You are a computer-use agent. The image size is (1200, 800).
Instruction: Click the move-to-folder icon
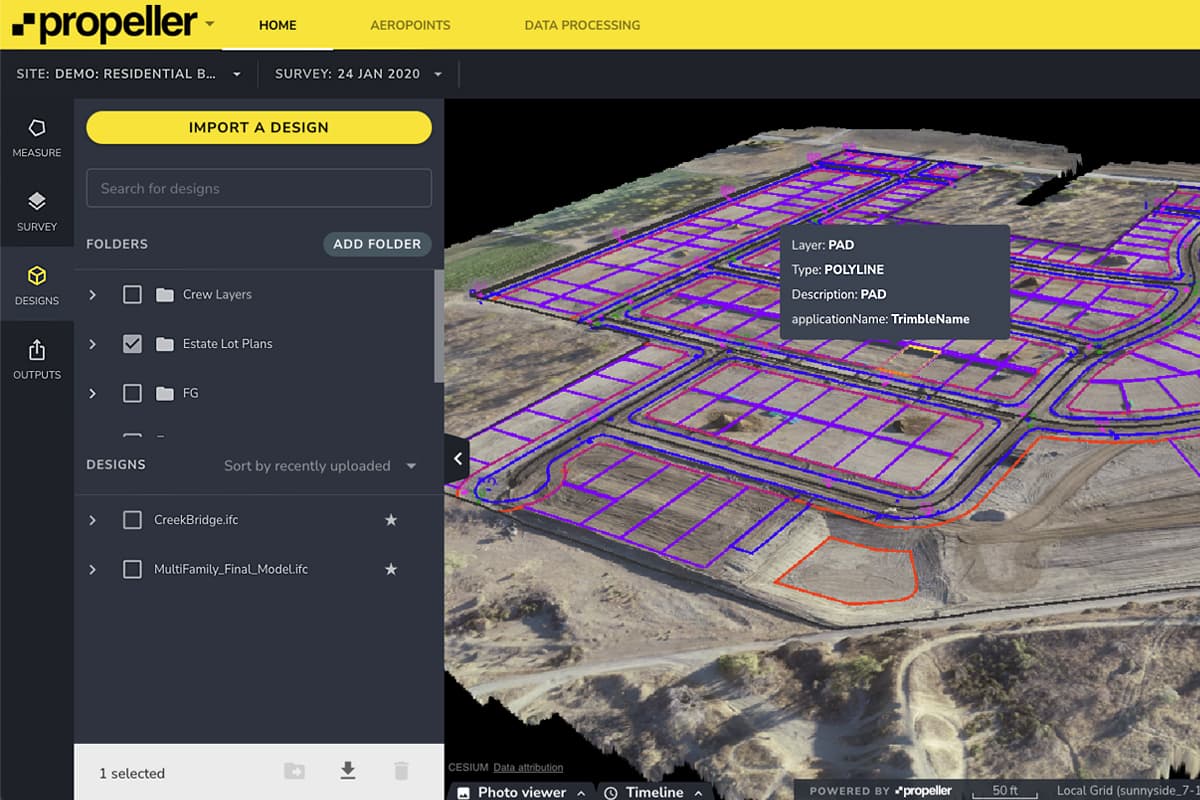pyautogui.click(x=294, y=770)
